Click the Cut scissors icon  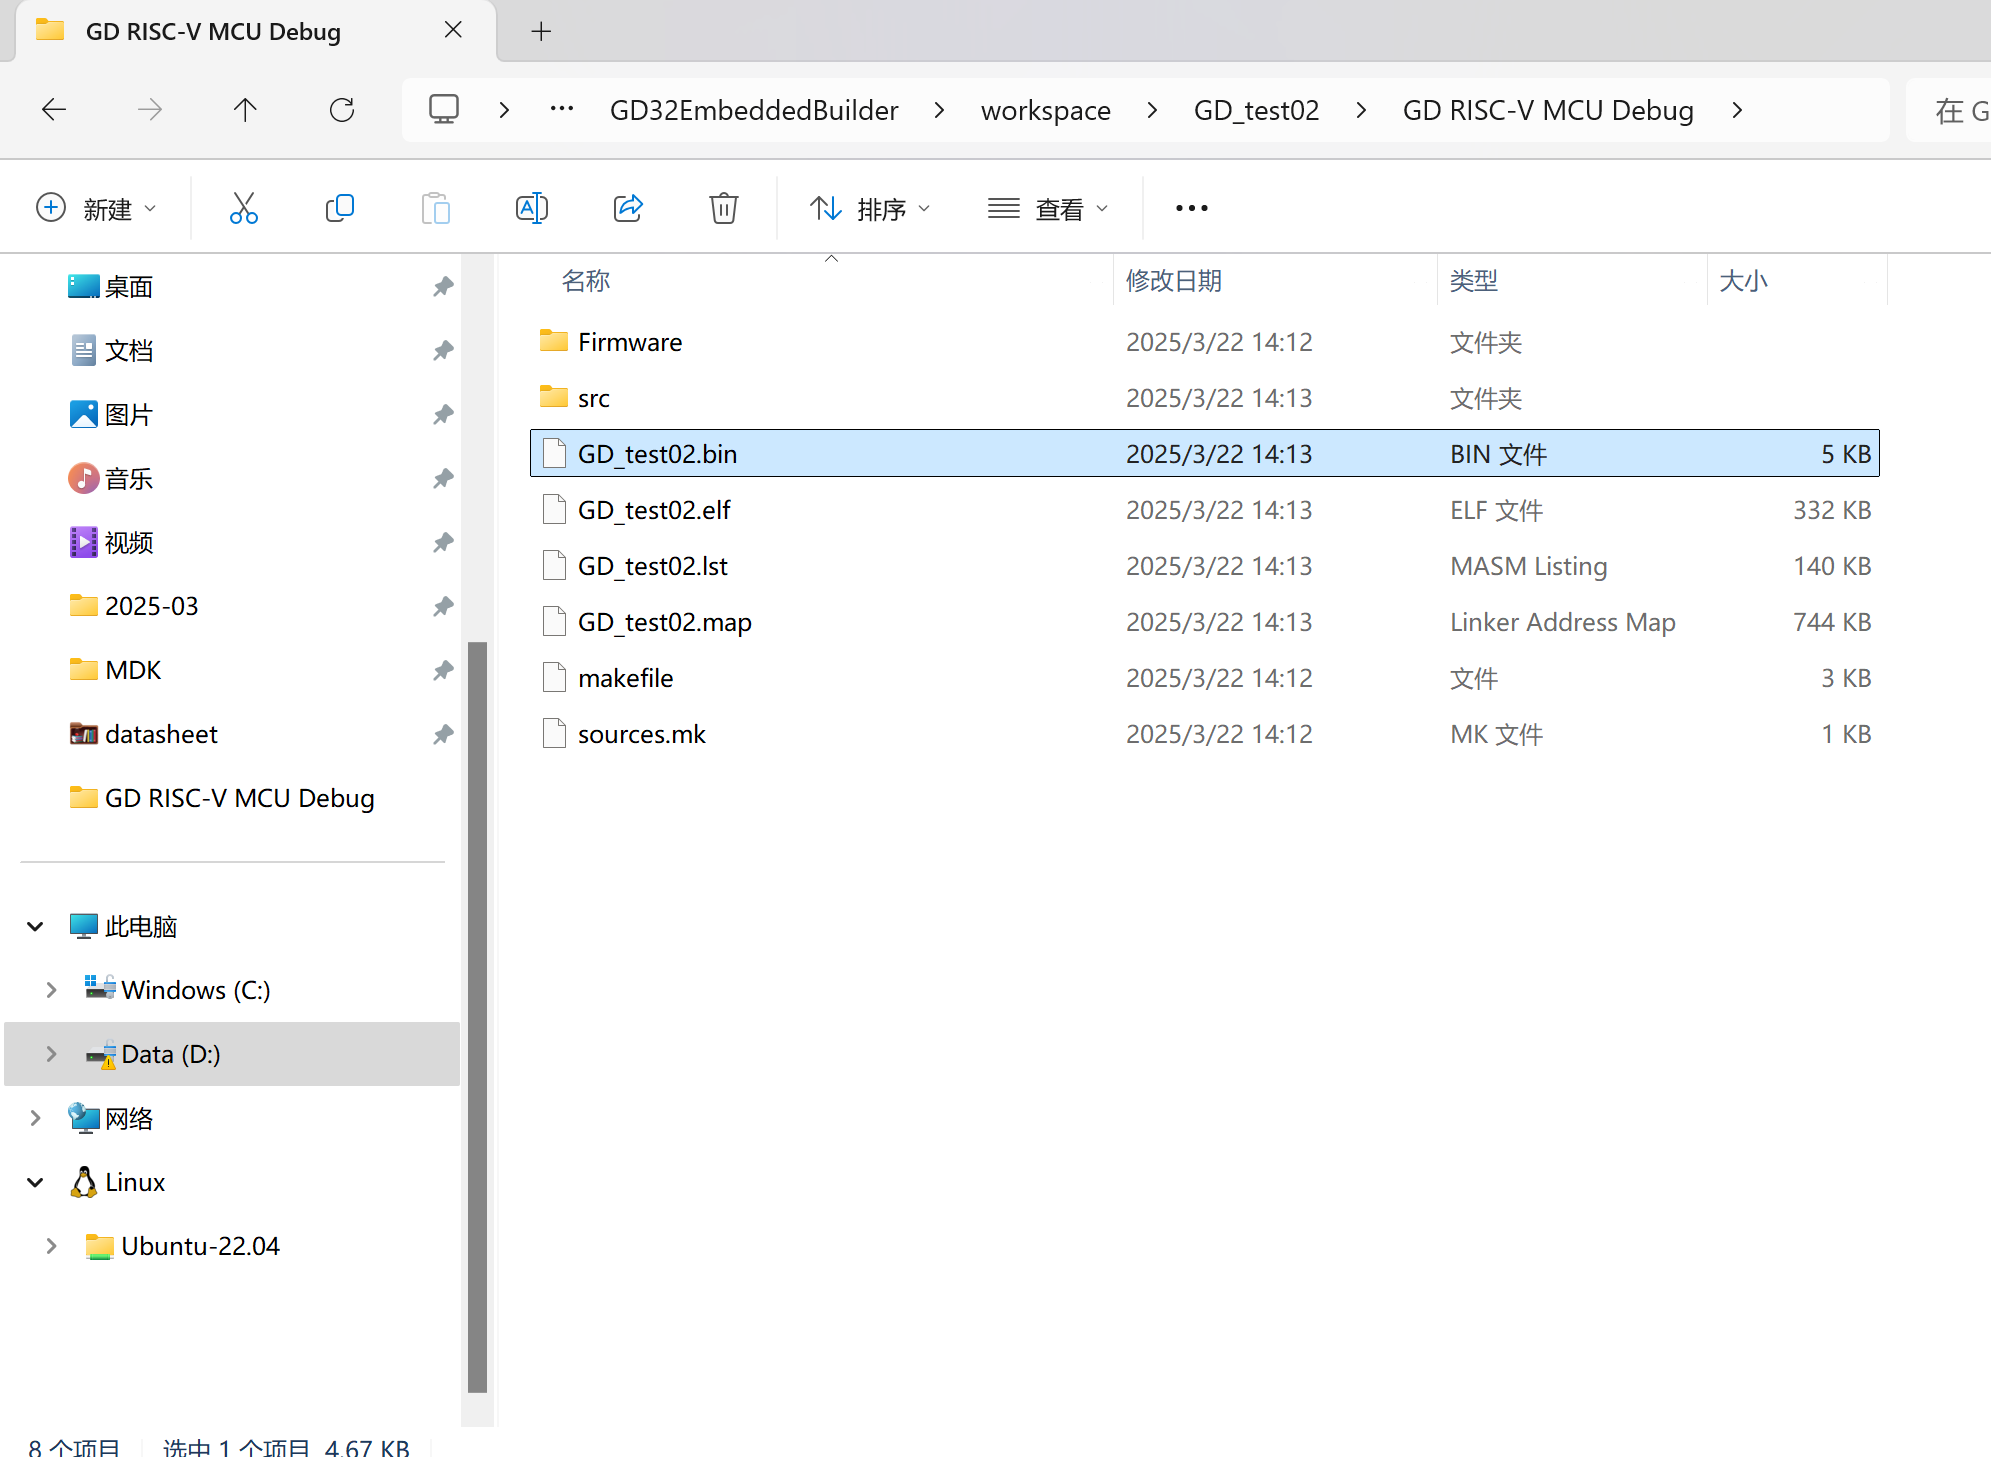pyautogui.click(x=243, y=208)
